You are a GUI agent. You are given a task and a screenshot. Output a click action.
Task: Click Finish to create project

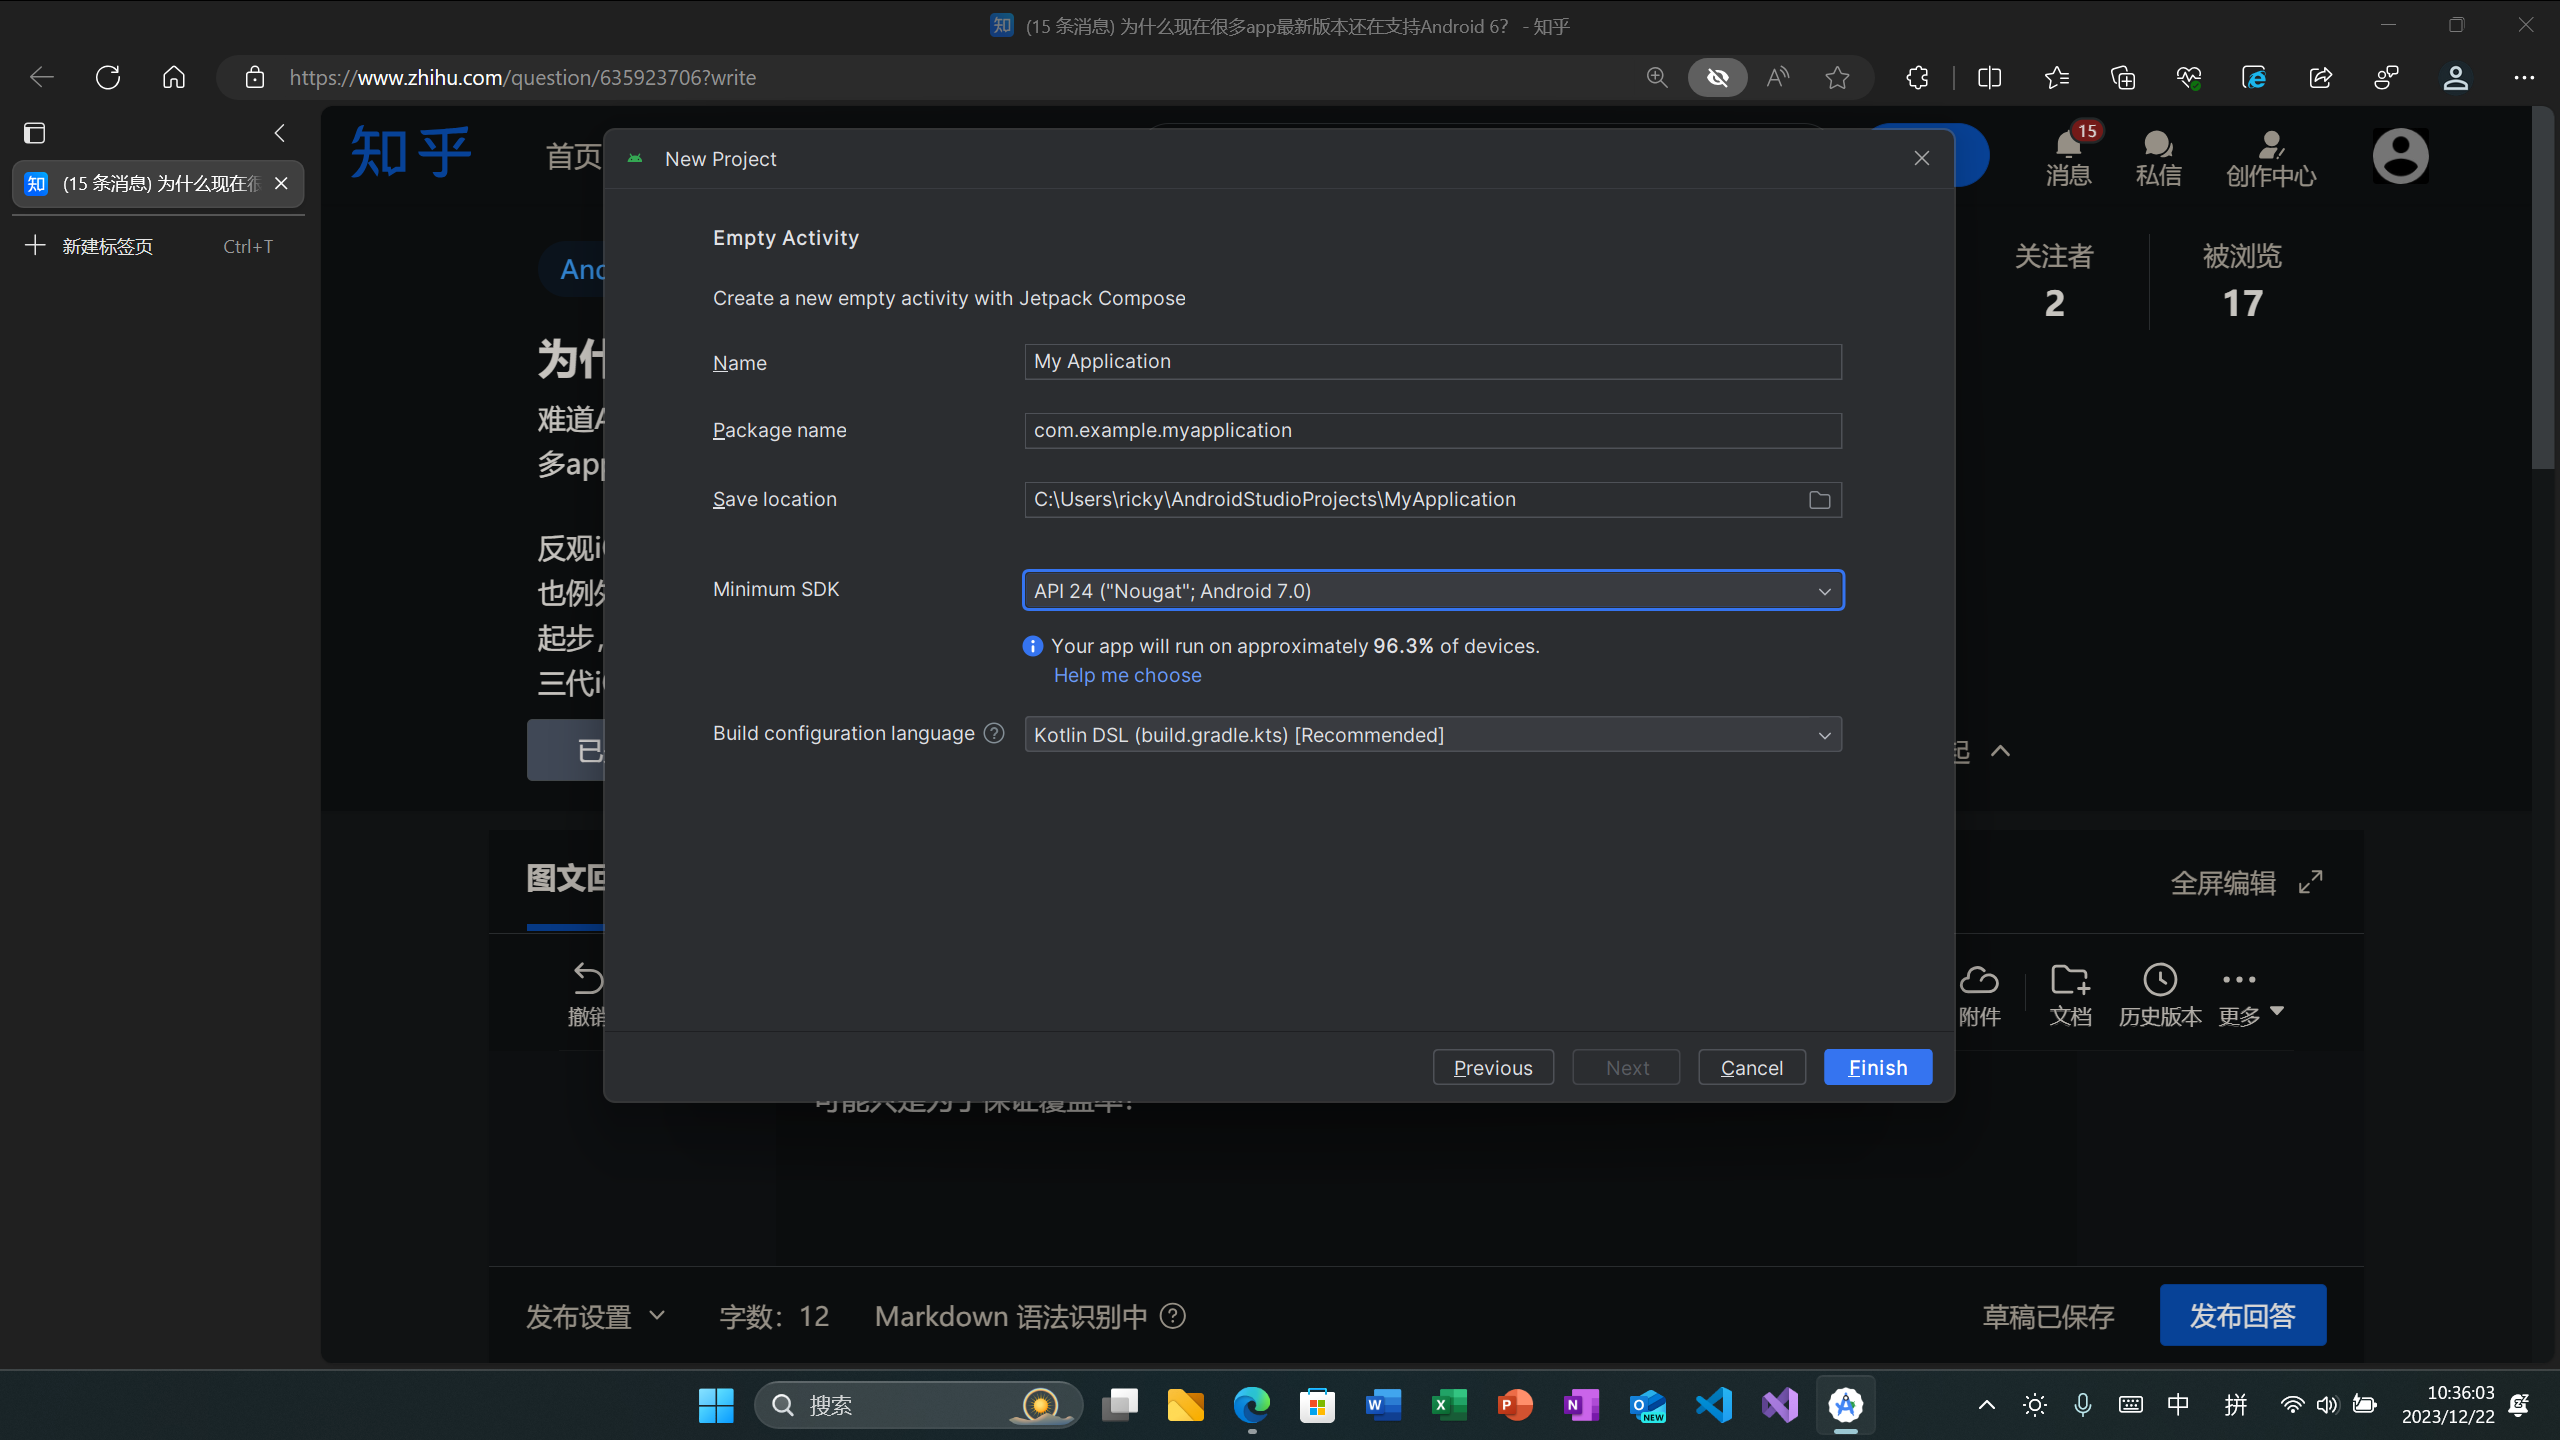(x=1877, y=1067)
